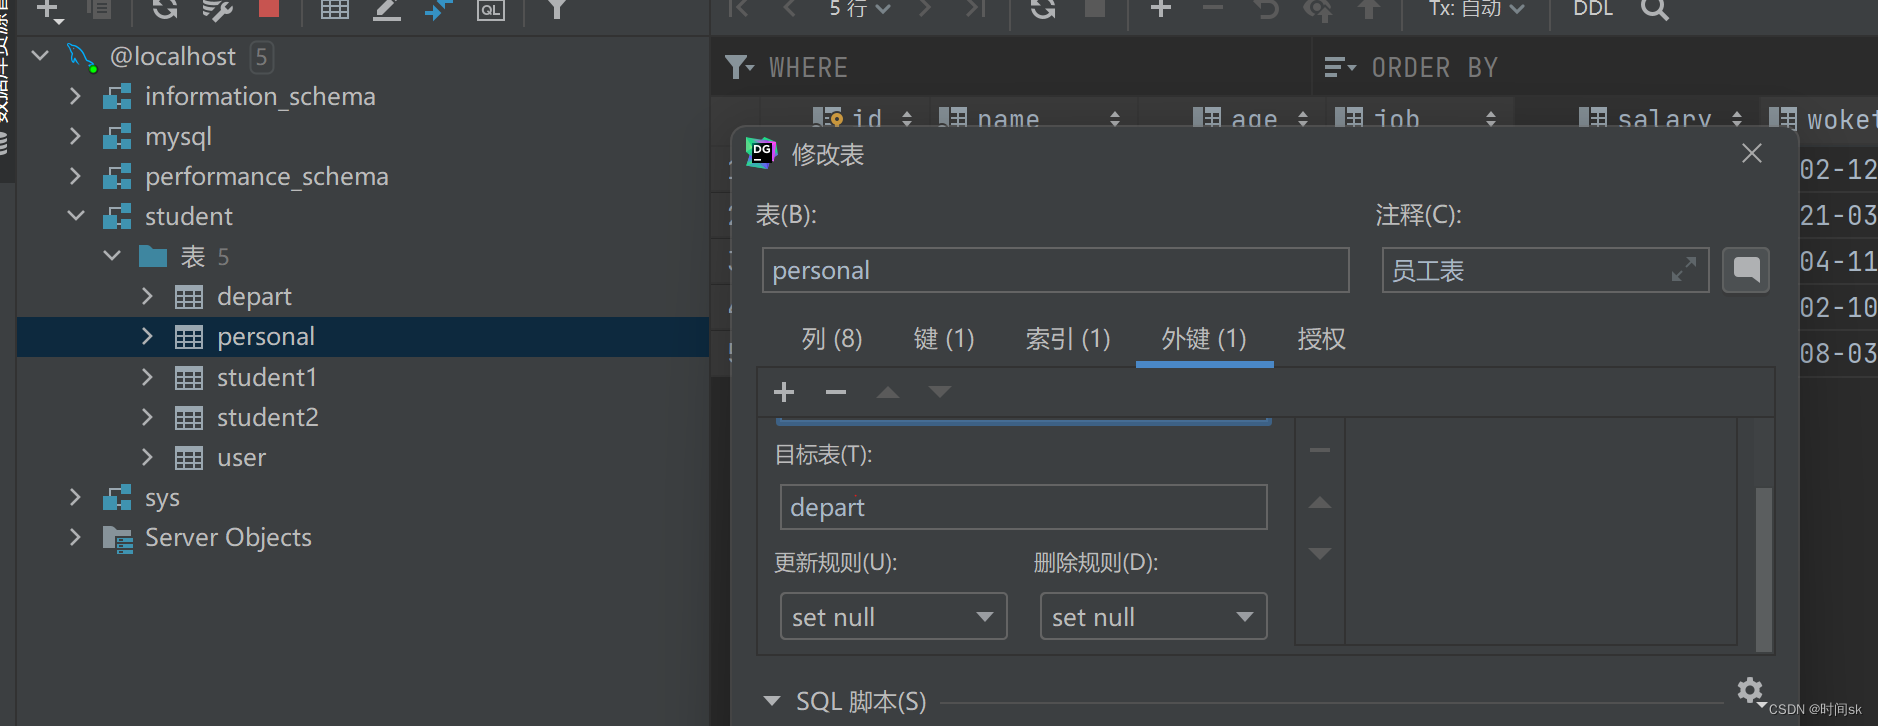Click move down arrow in column list panel
The width and height of the screenshot is (1878, 726).
[1320, 553]
